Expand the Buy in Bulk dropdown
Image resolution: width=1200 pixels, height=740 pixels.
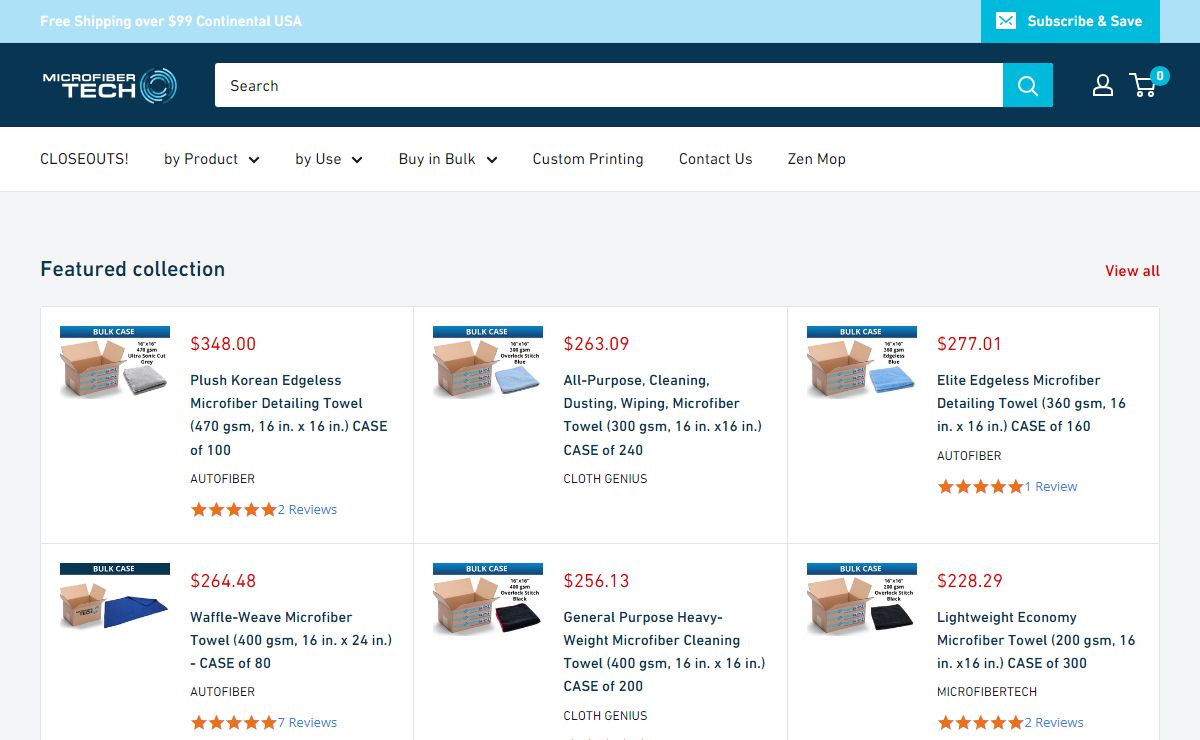click(x=448, y=159)
